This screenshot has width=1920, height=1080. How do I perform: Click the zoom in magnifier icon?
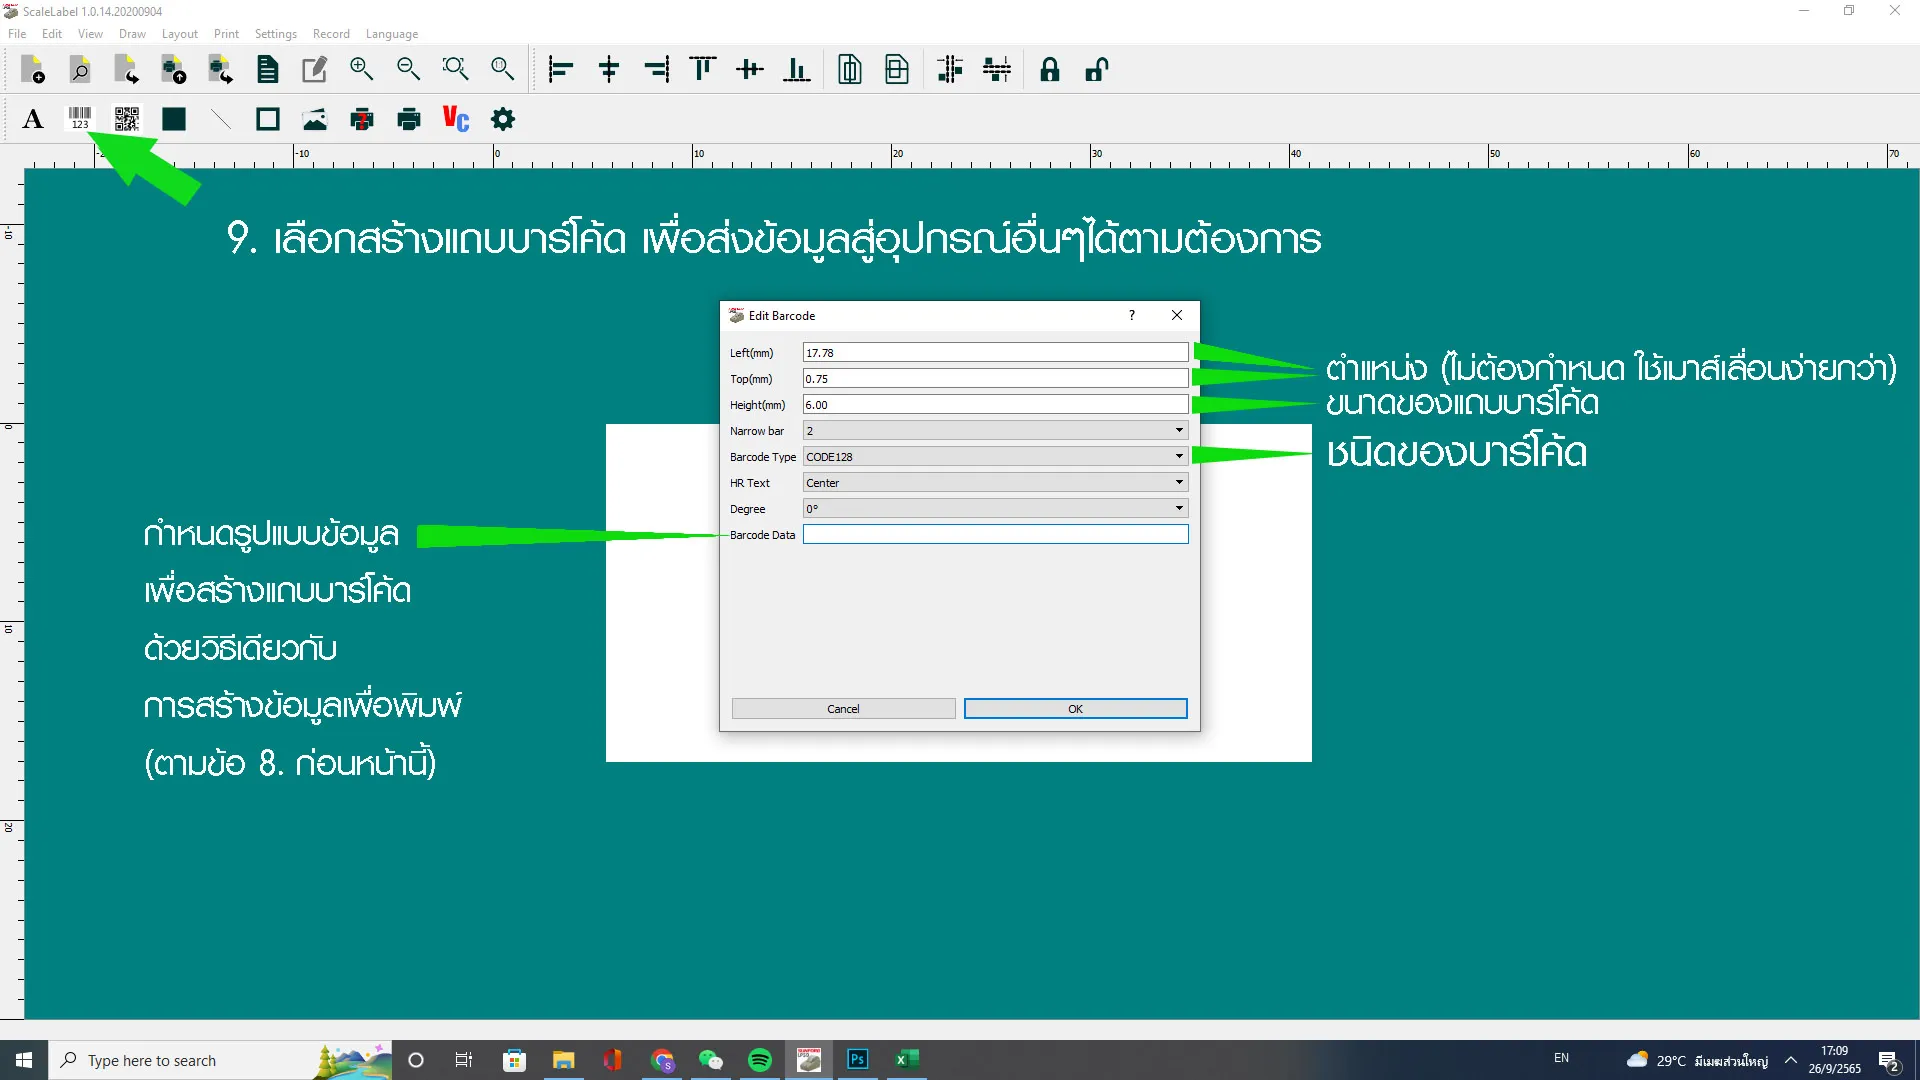click(x=361, y=69)
